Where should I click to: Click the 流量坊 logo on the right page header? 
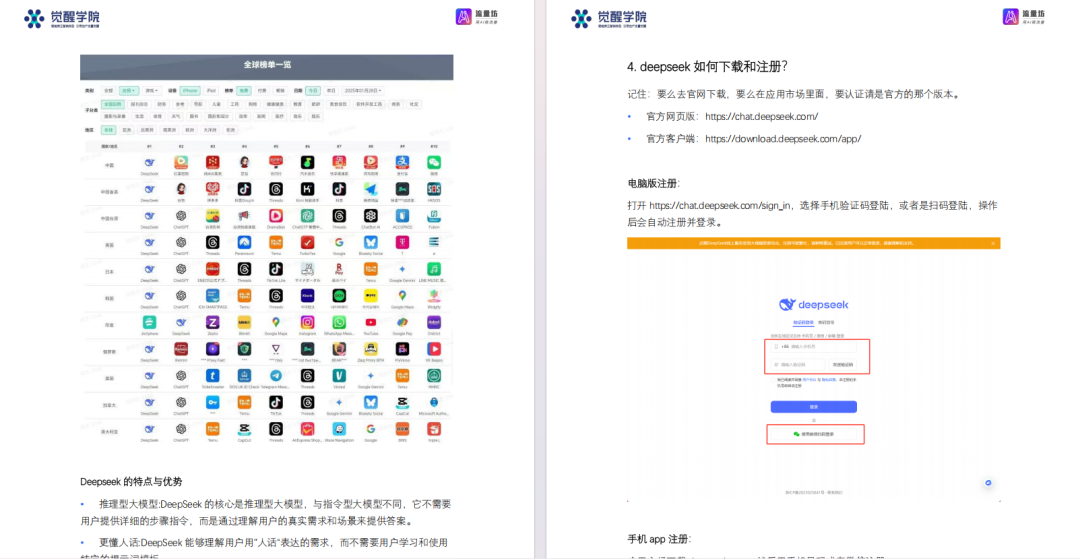[x=1024, y=17]
